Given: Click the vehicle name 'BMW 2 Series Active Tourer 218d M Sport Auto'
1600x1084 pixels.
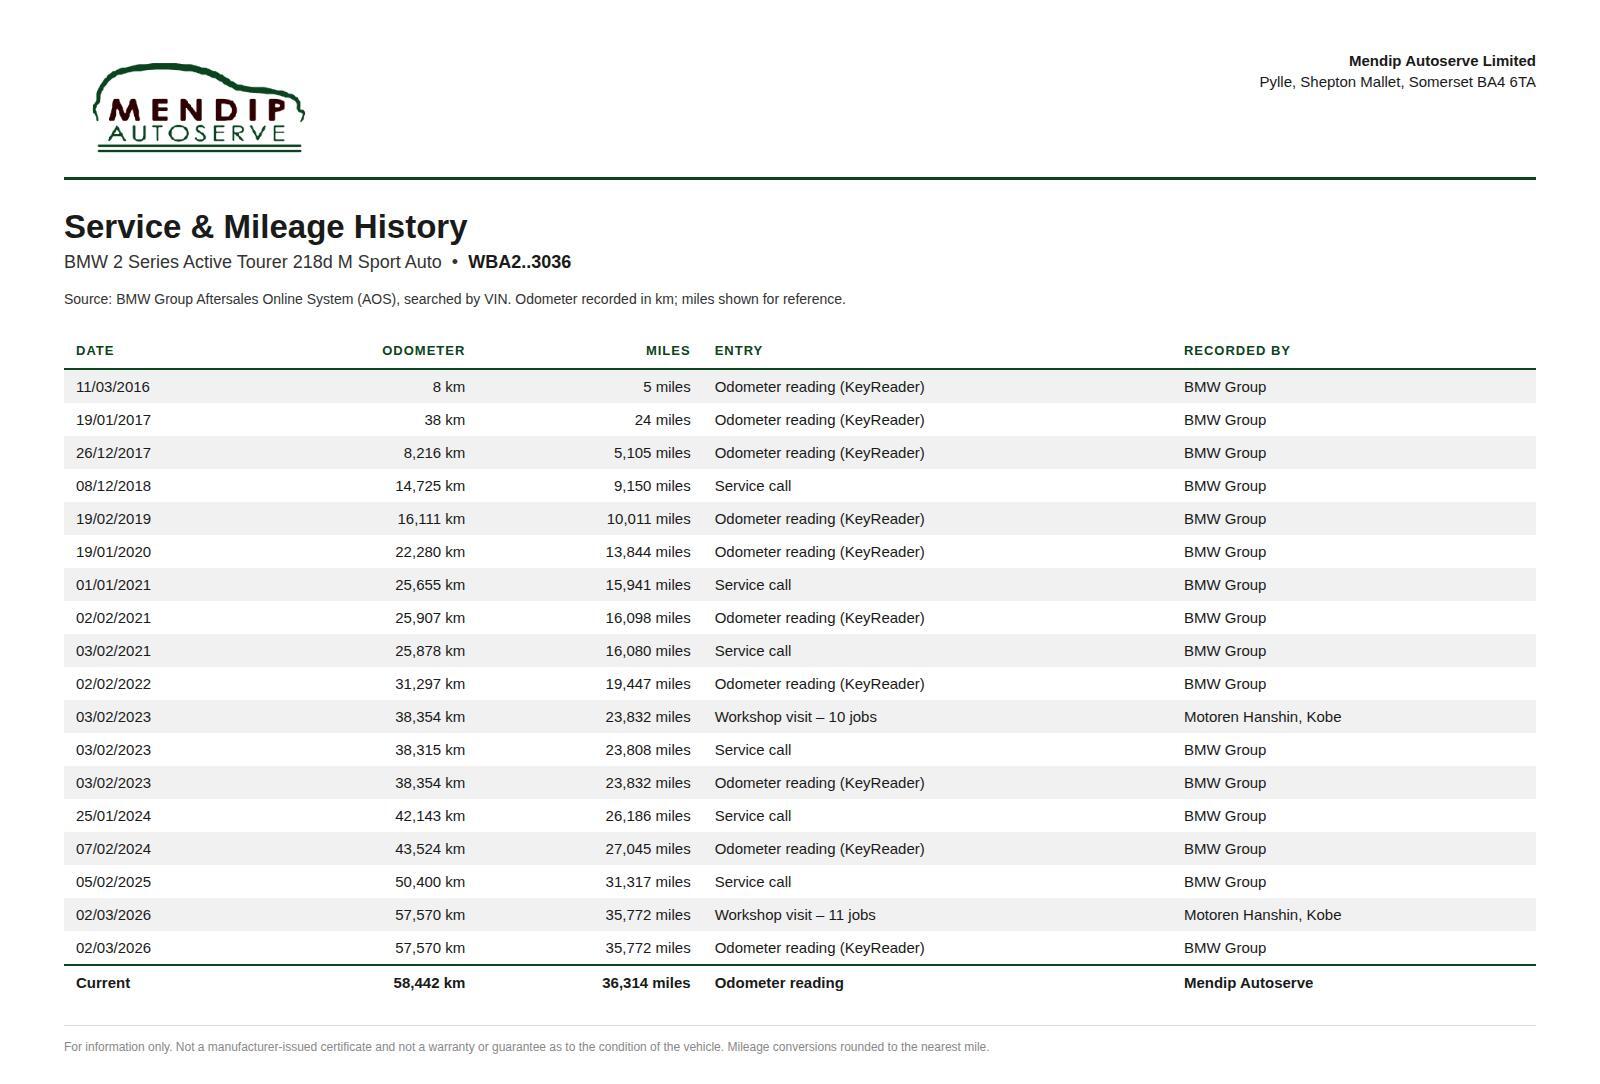Looking at the screenshot, I should pos(253,262).
